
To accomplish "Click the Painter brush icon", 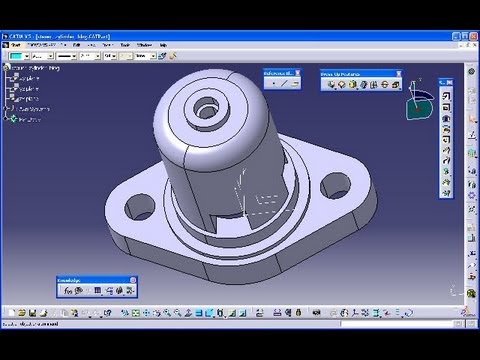I will [x=162, y=56].
